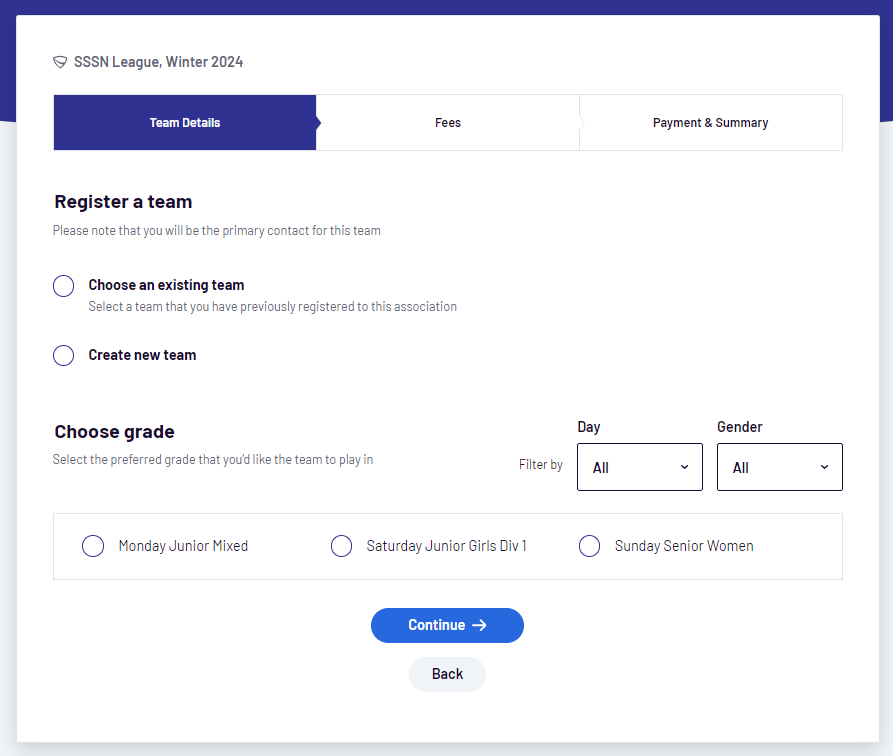Click the Filter by label

tap(540, 465)
